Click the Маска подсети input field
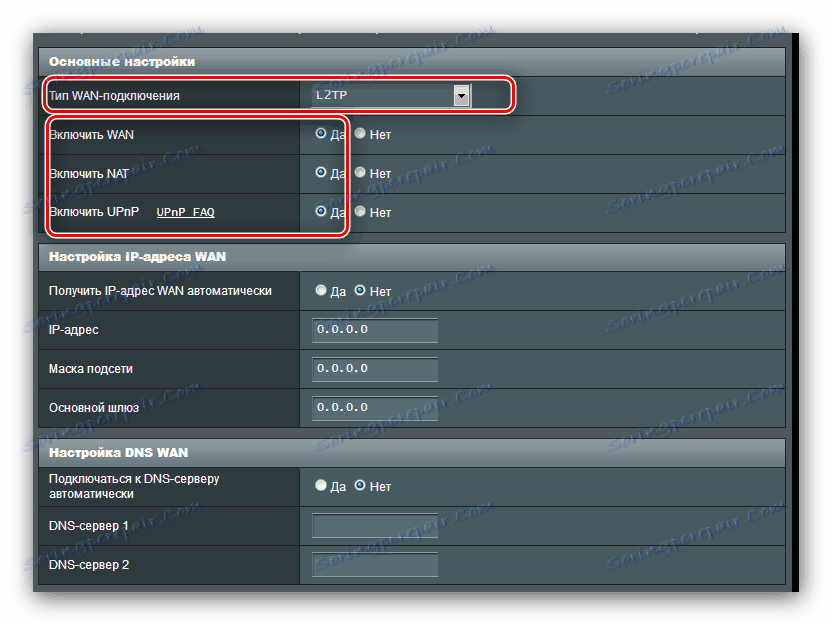This screenshot has height=625, width=832. 375,369
